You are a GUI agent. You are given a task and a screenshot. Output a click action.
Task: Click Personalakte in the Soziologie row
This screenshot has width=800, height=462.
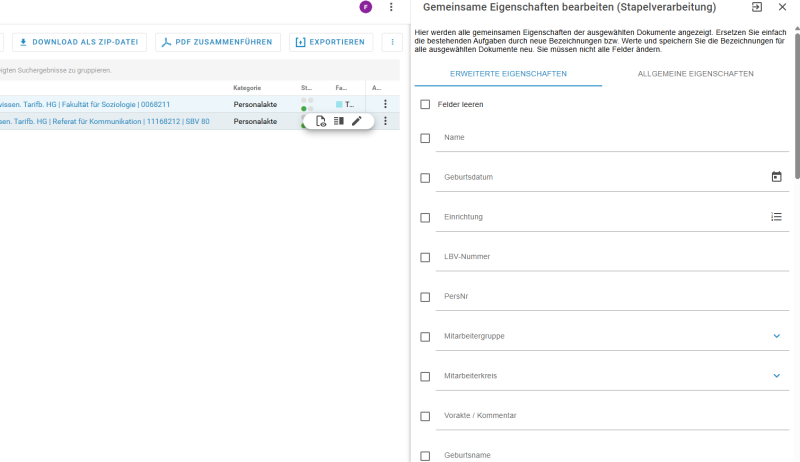click(255, 104)
